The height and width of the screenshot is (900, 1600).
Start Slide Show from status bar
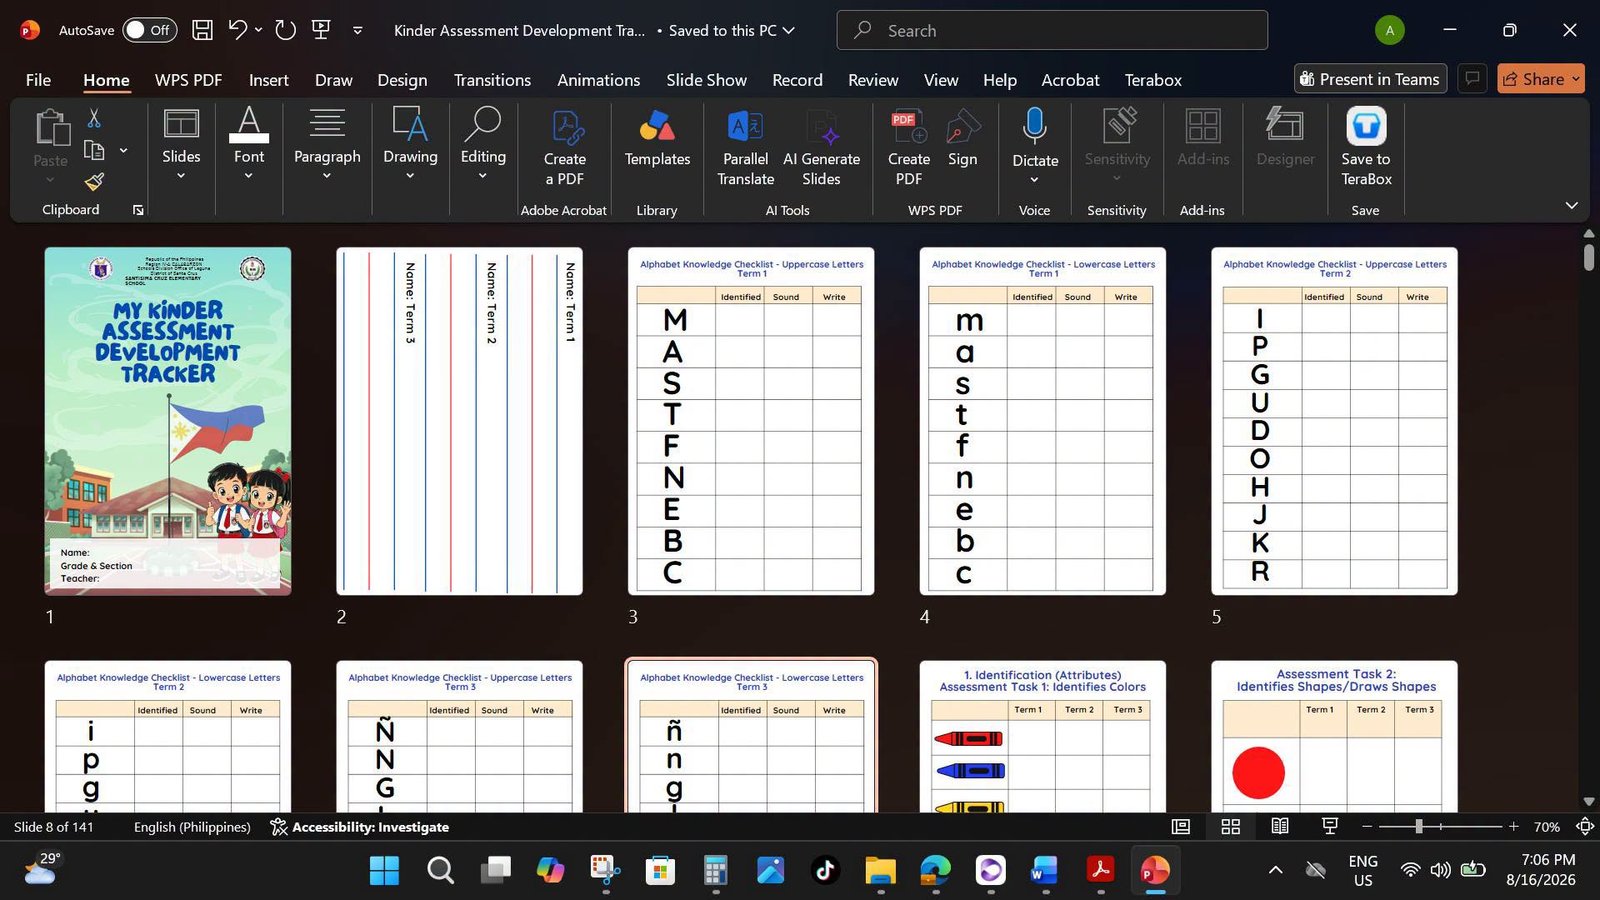1330,827
